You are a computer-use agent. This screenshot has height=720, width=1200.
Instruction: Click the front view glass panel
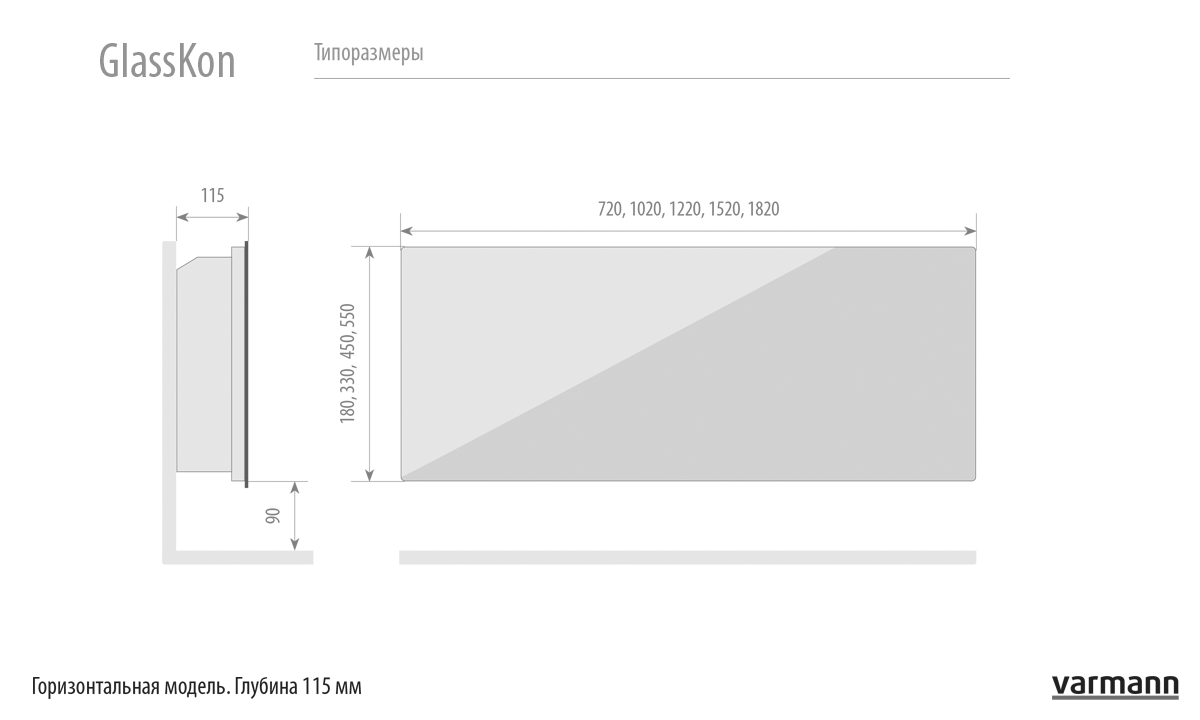click(688, 363)
